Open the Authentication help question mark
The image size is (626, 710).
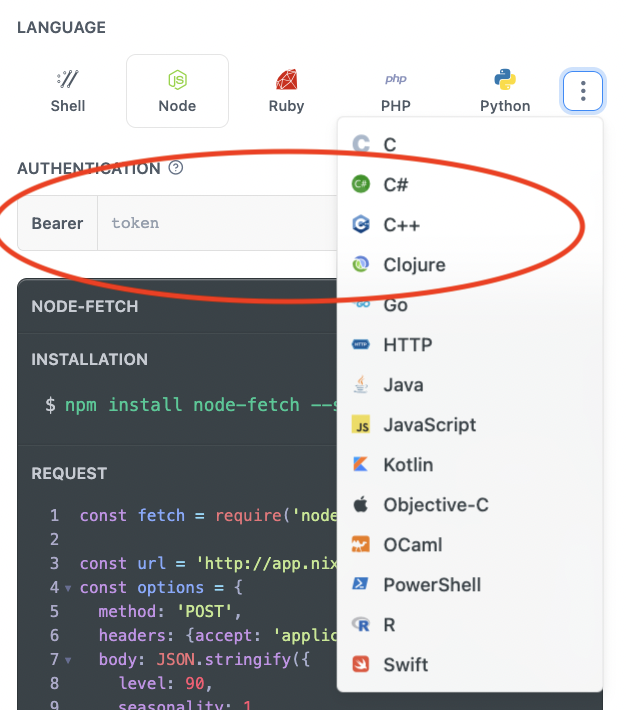[x=176, y=168]
